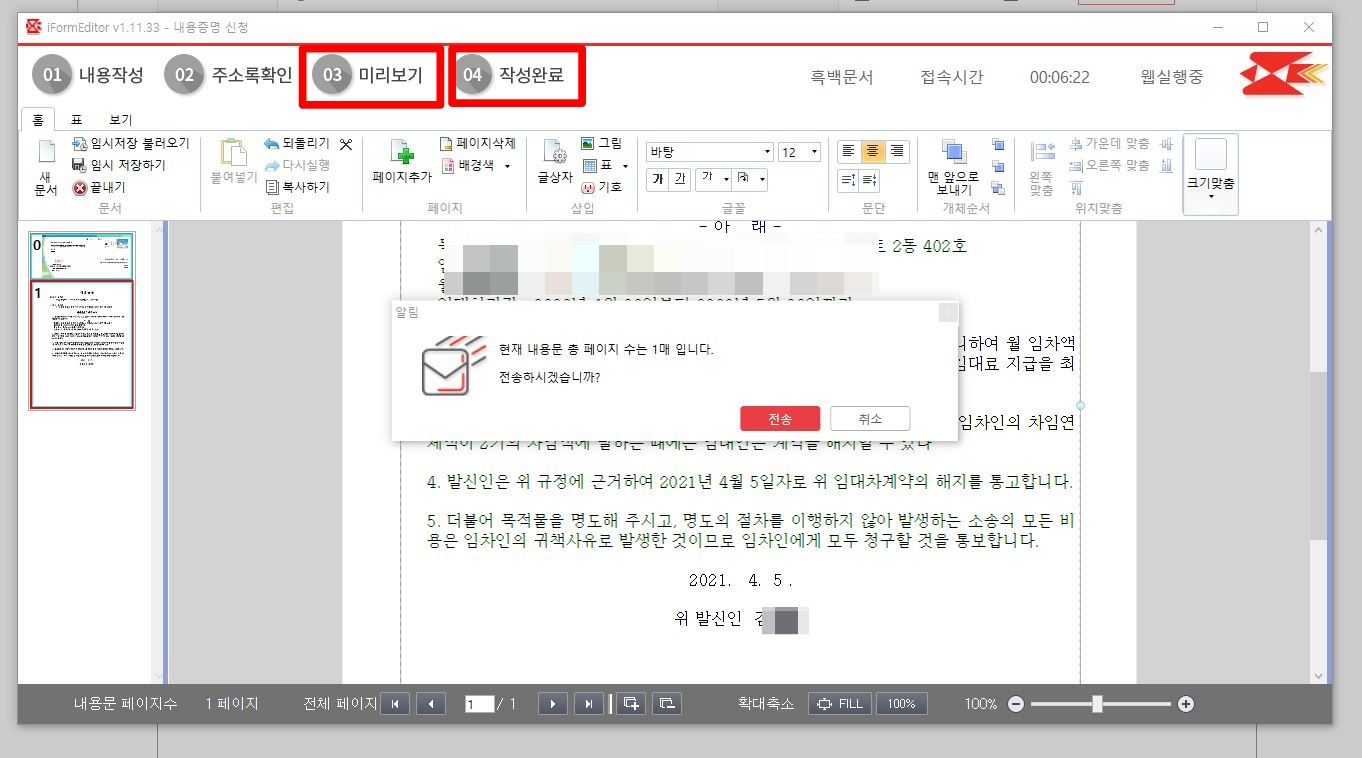Click the FILL zoom button

[x=840, y=704]
